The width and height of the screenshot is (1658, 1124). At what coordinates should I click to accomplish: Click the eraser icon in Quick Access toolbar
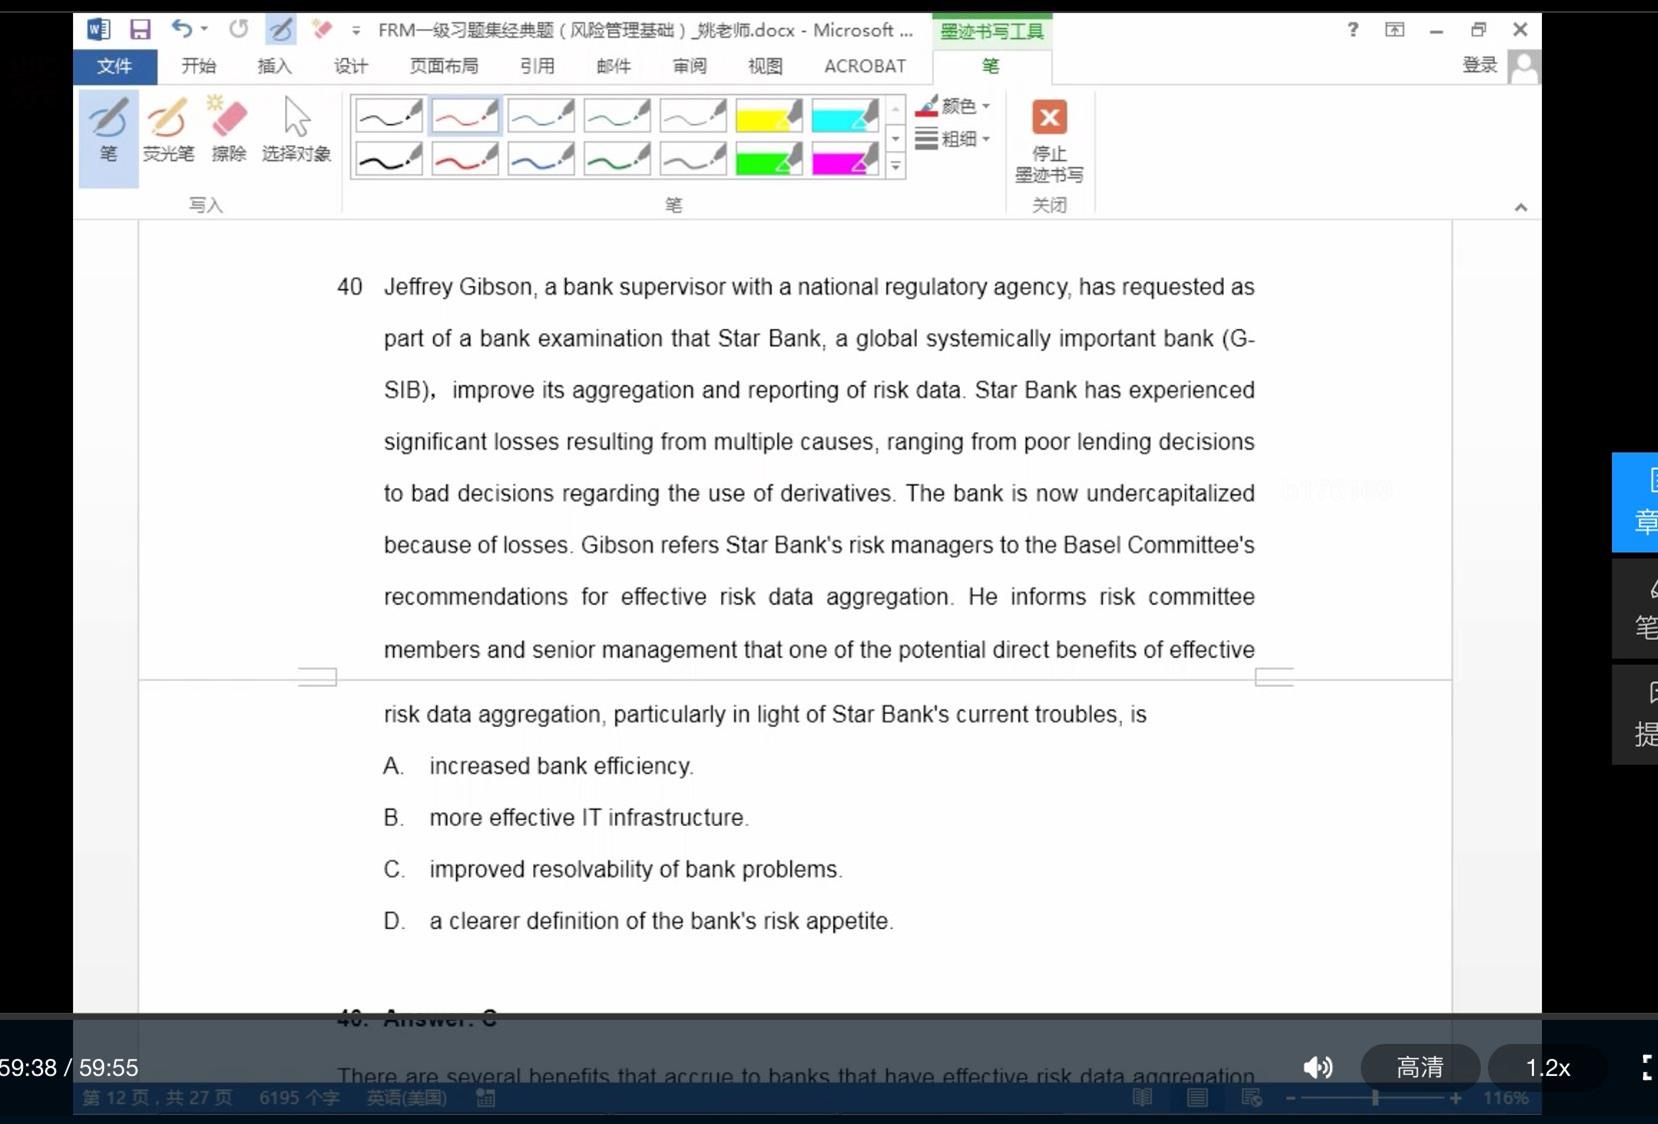(321, 29)
